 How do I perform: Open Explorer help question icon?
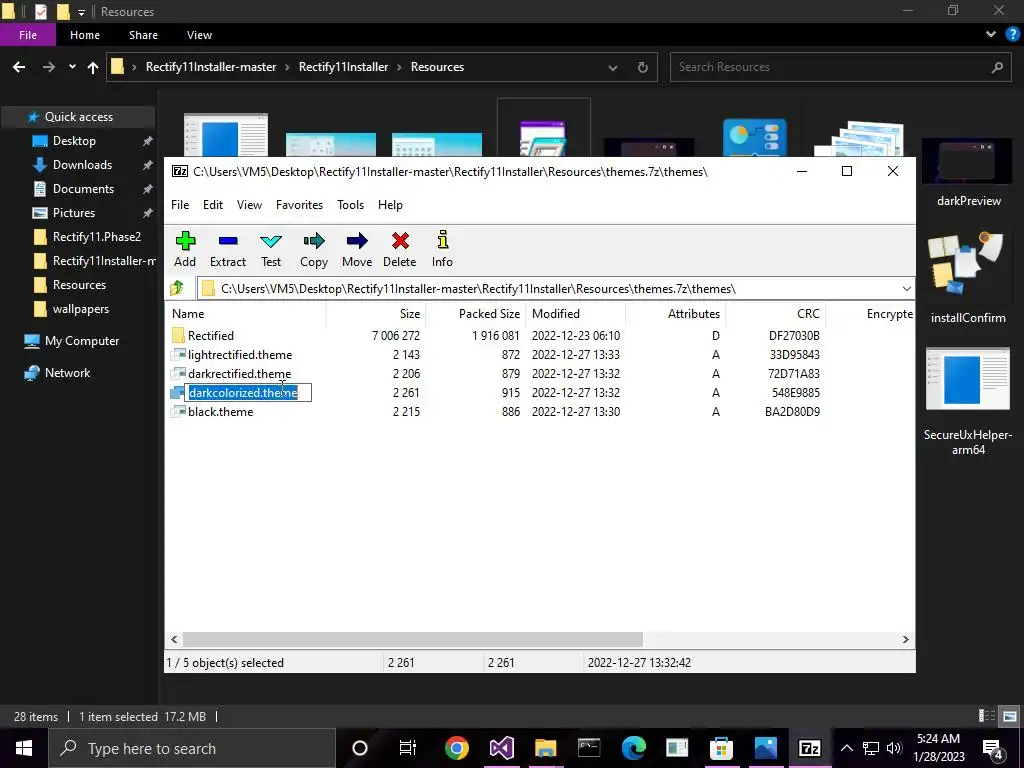pos(1014,35)
